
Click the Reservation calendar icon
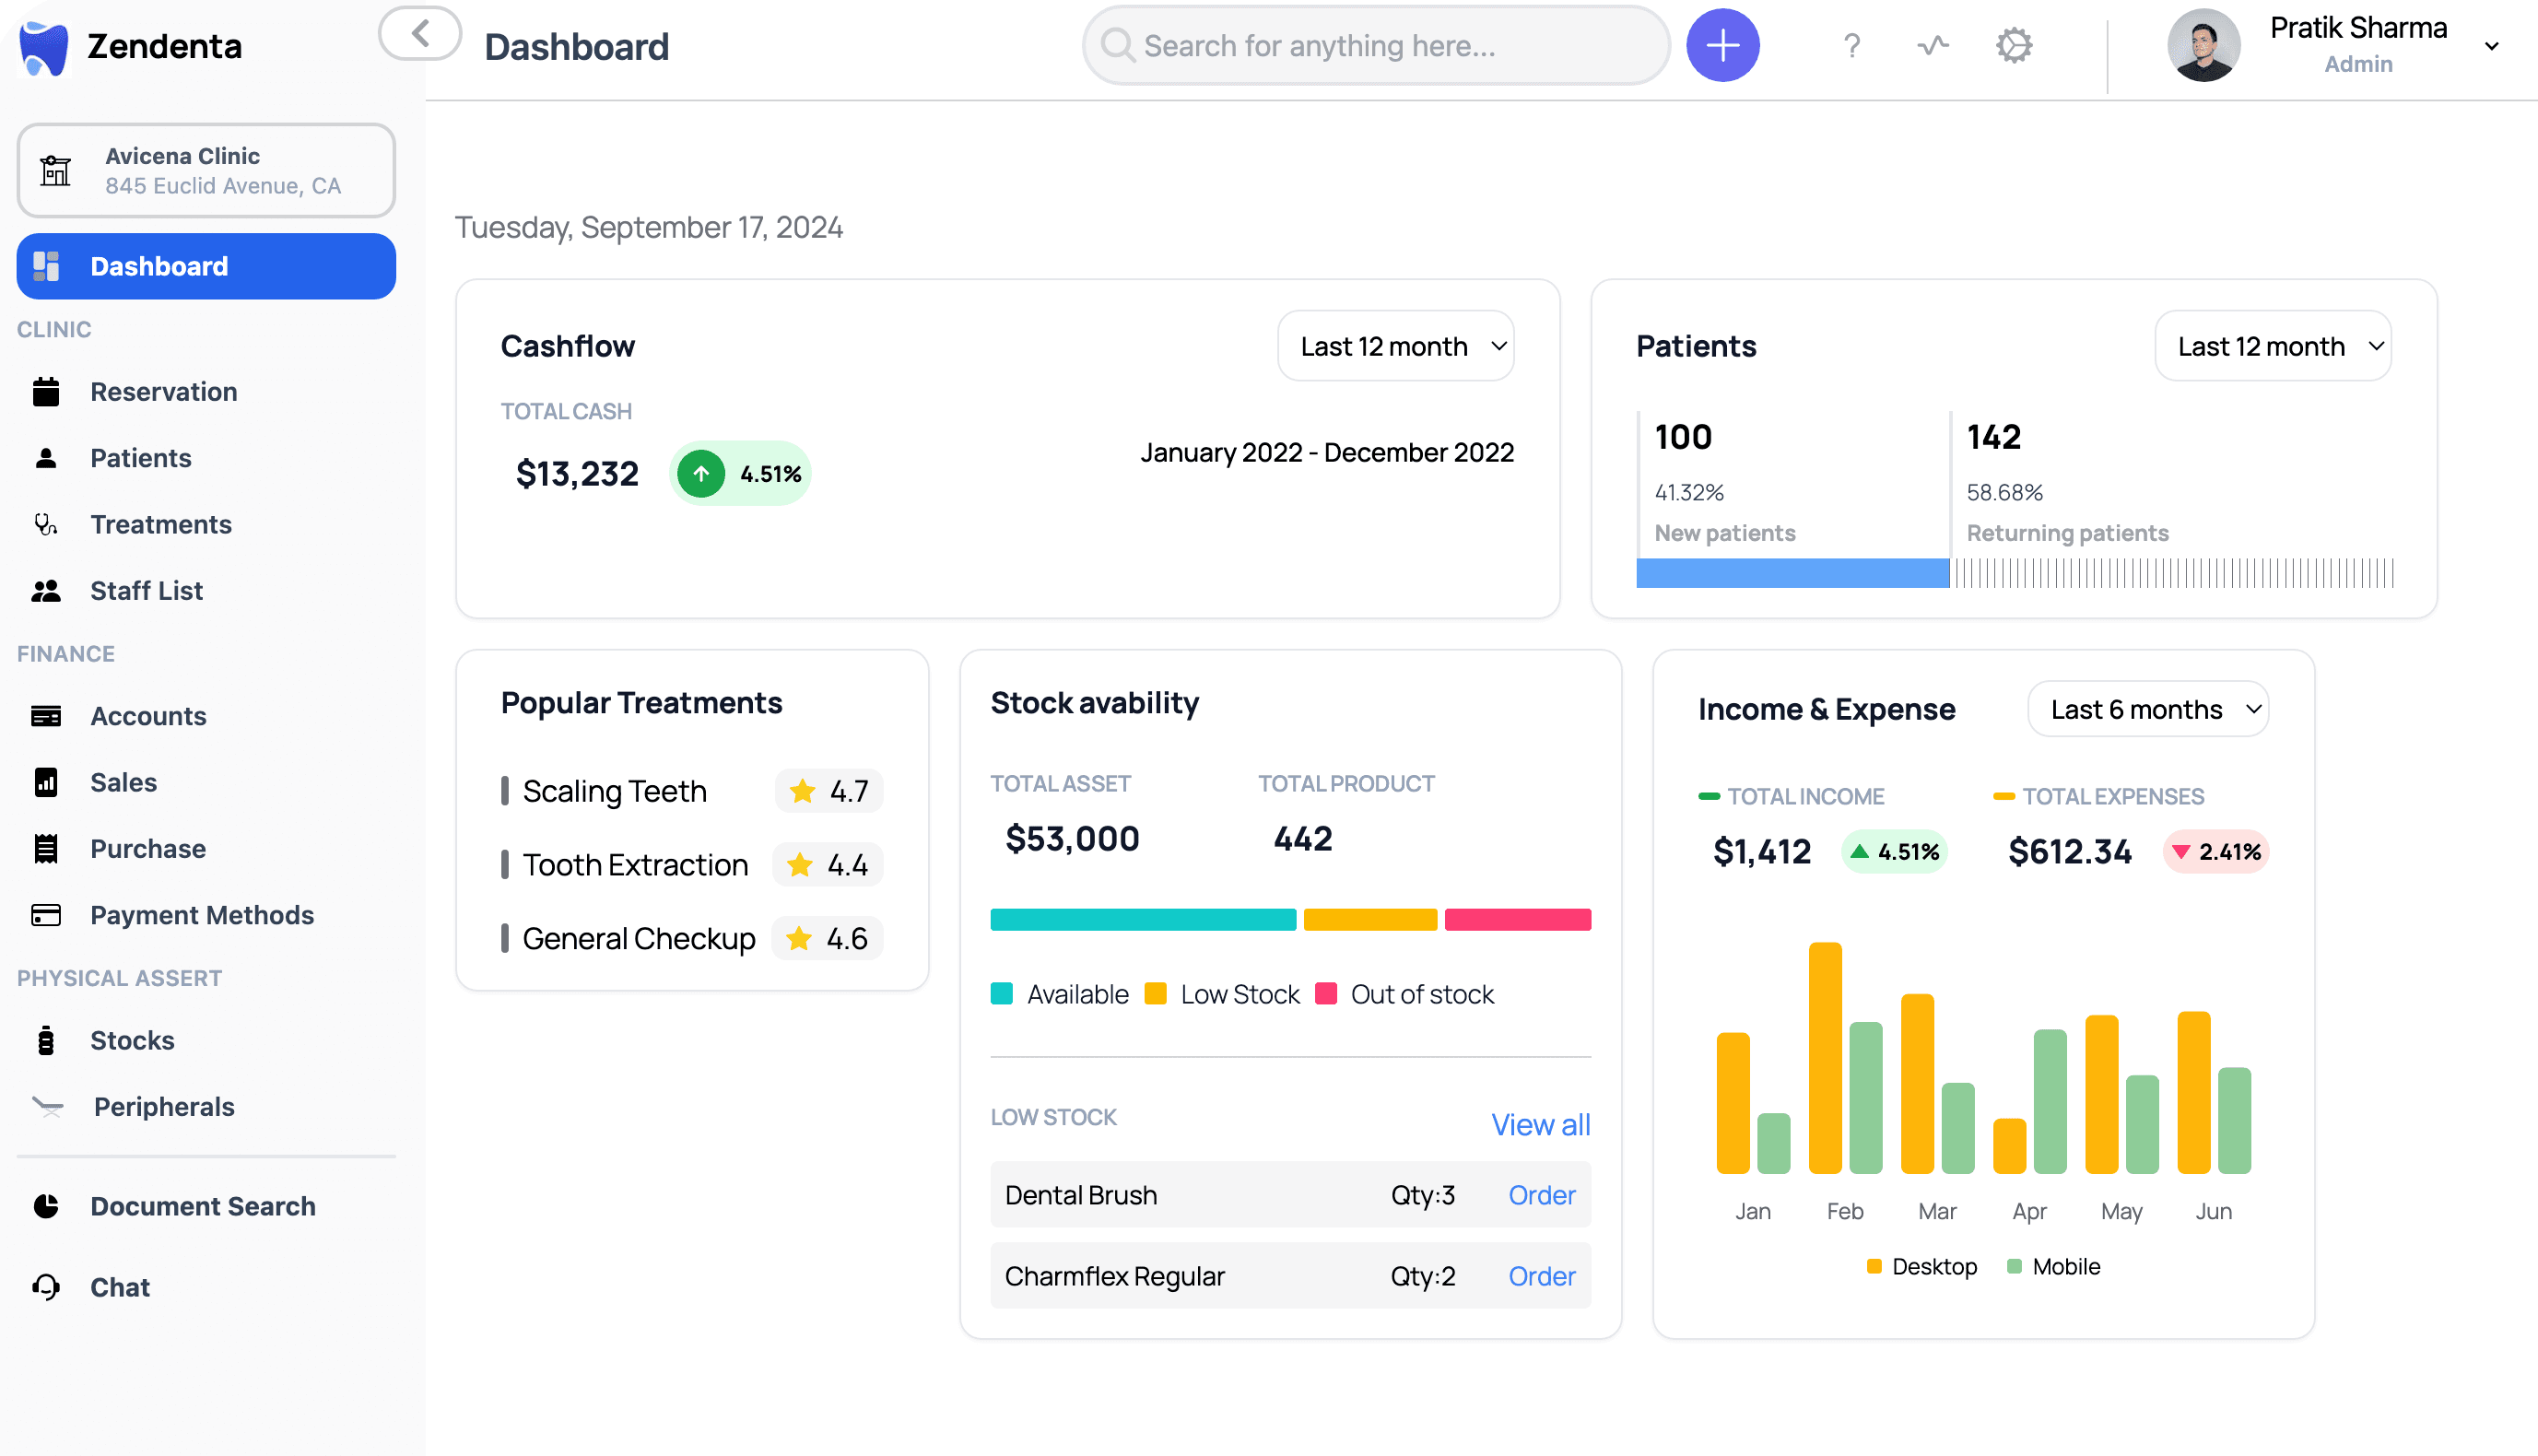(46, 392)
